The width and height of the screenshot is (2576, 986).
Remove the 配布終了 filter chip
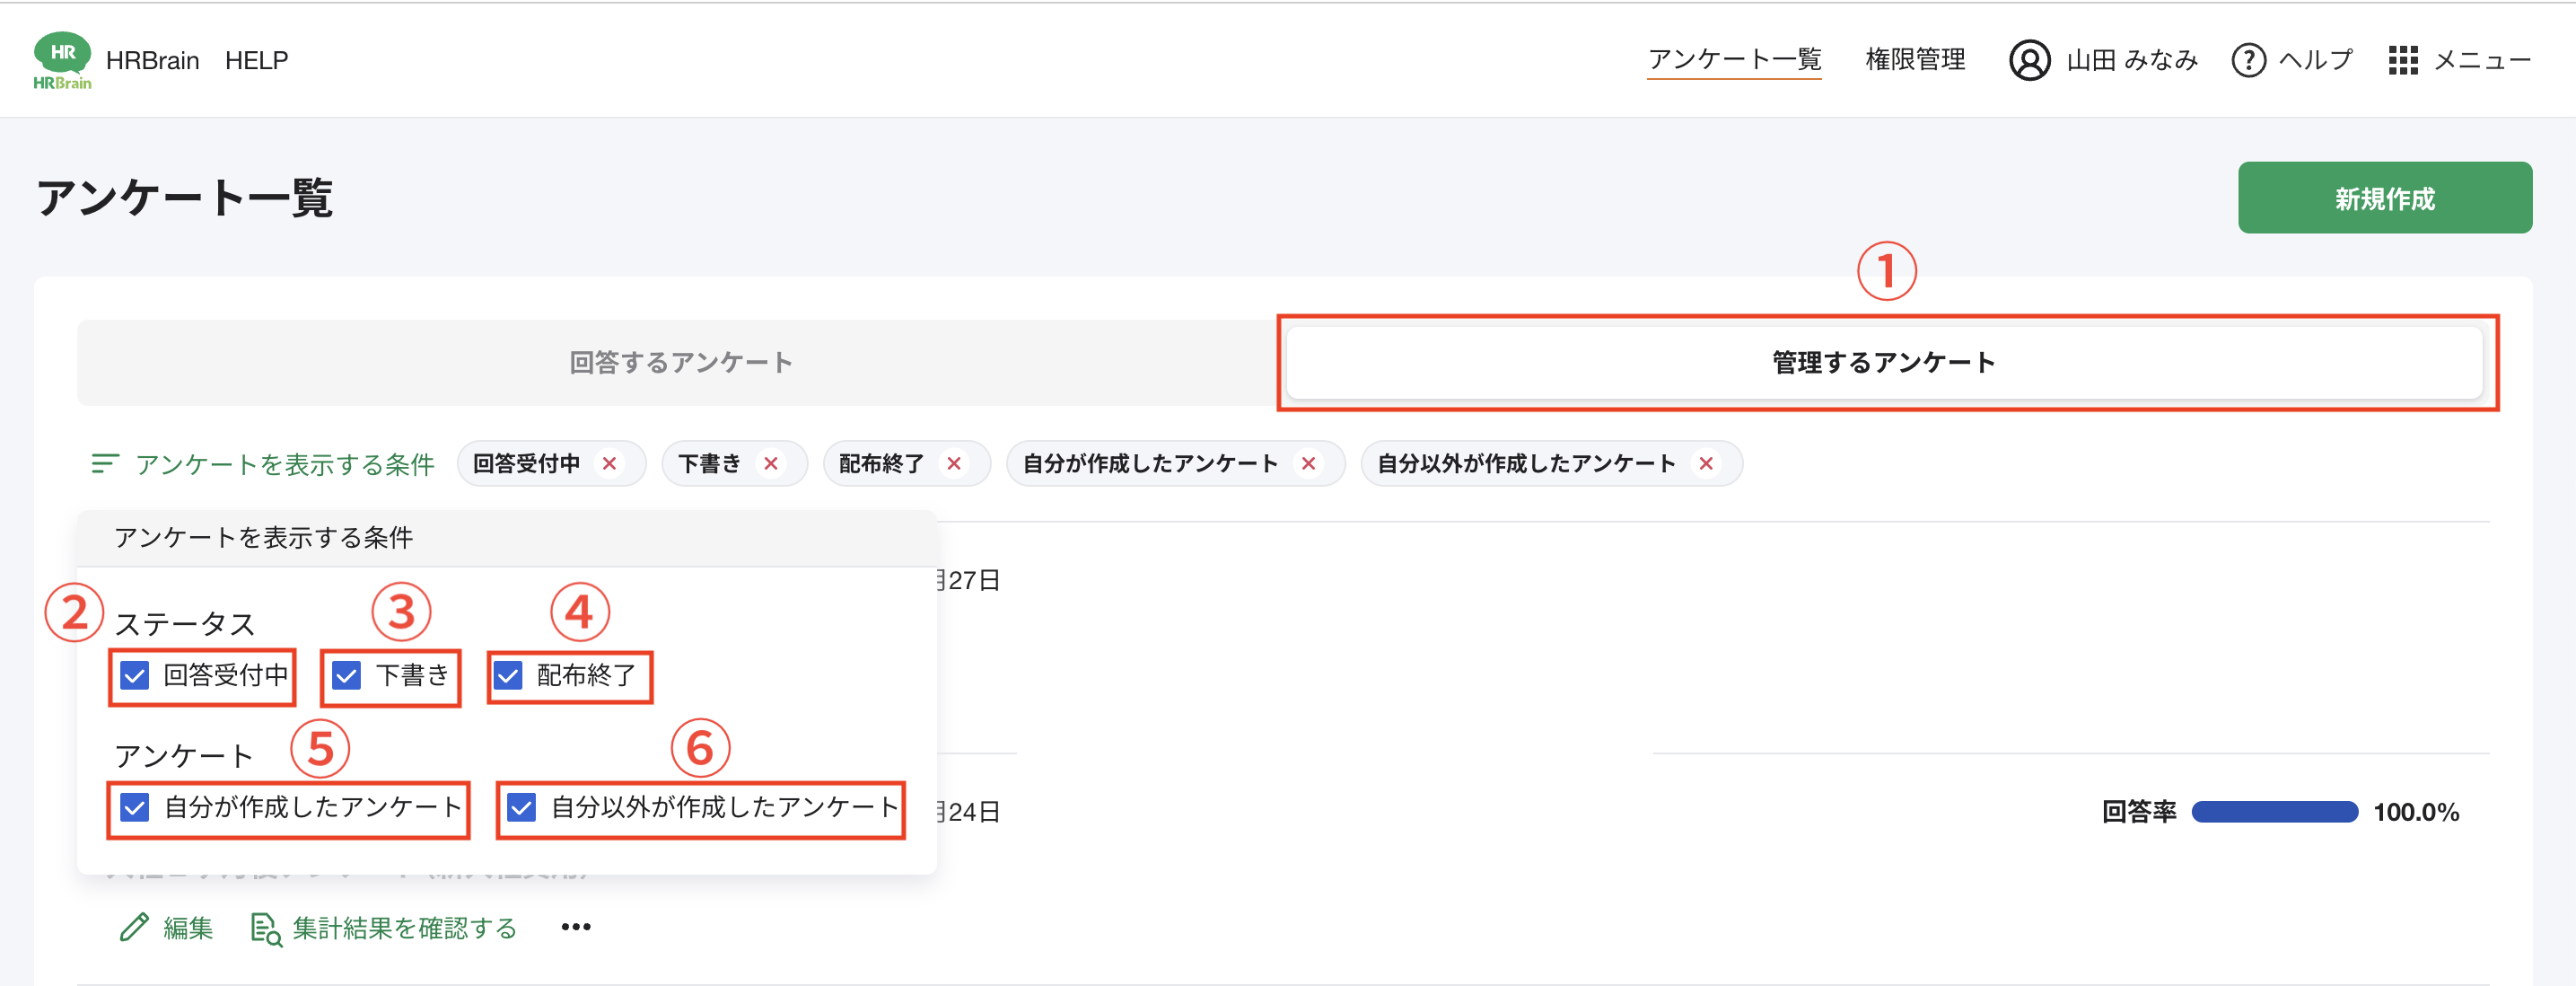[954, 463]
